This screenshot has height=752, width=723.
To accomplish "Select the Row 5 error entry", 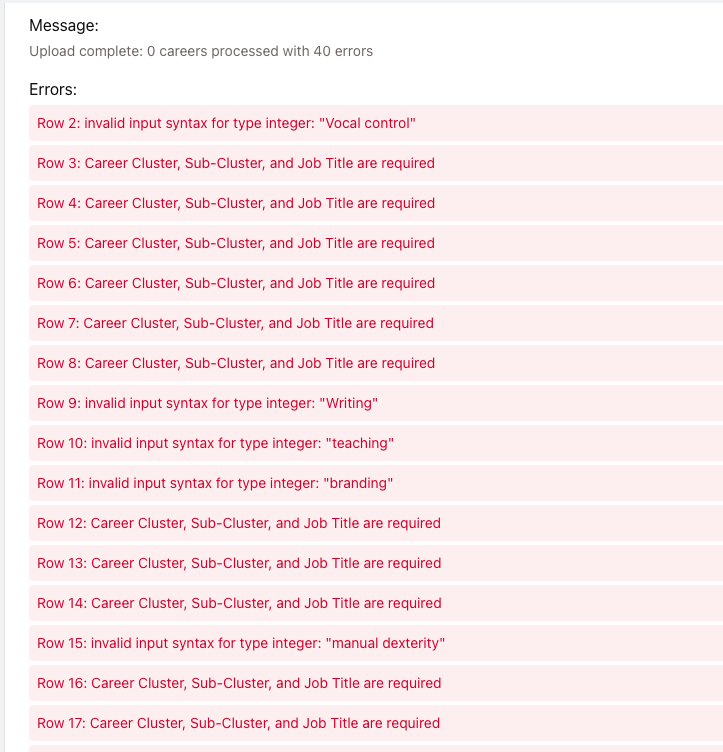I will point(236,243).
